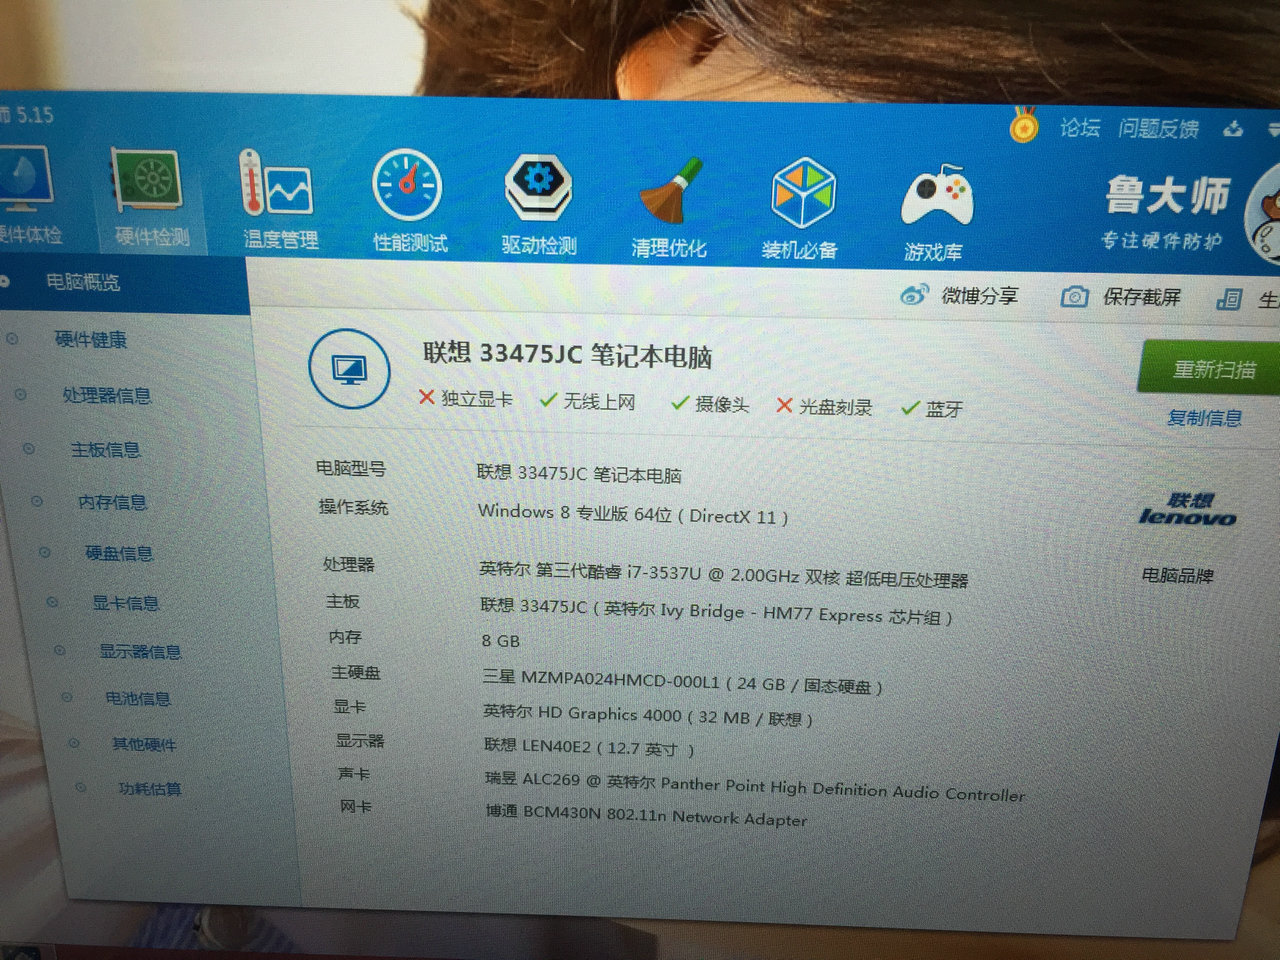Click the computer monitor icon beside the model title
Viewport: 1280px width, 960px height.
click(349, 369)
